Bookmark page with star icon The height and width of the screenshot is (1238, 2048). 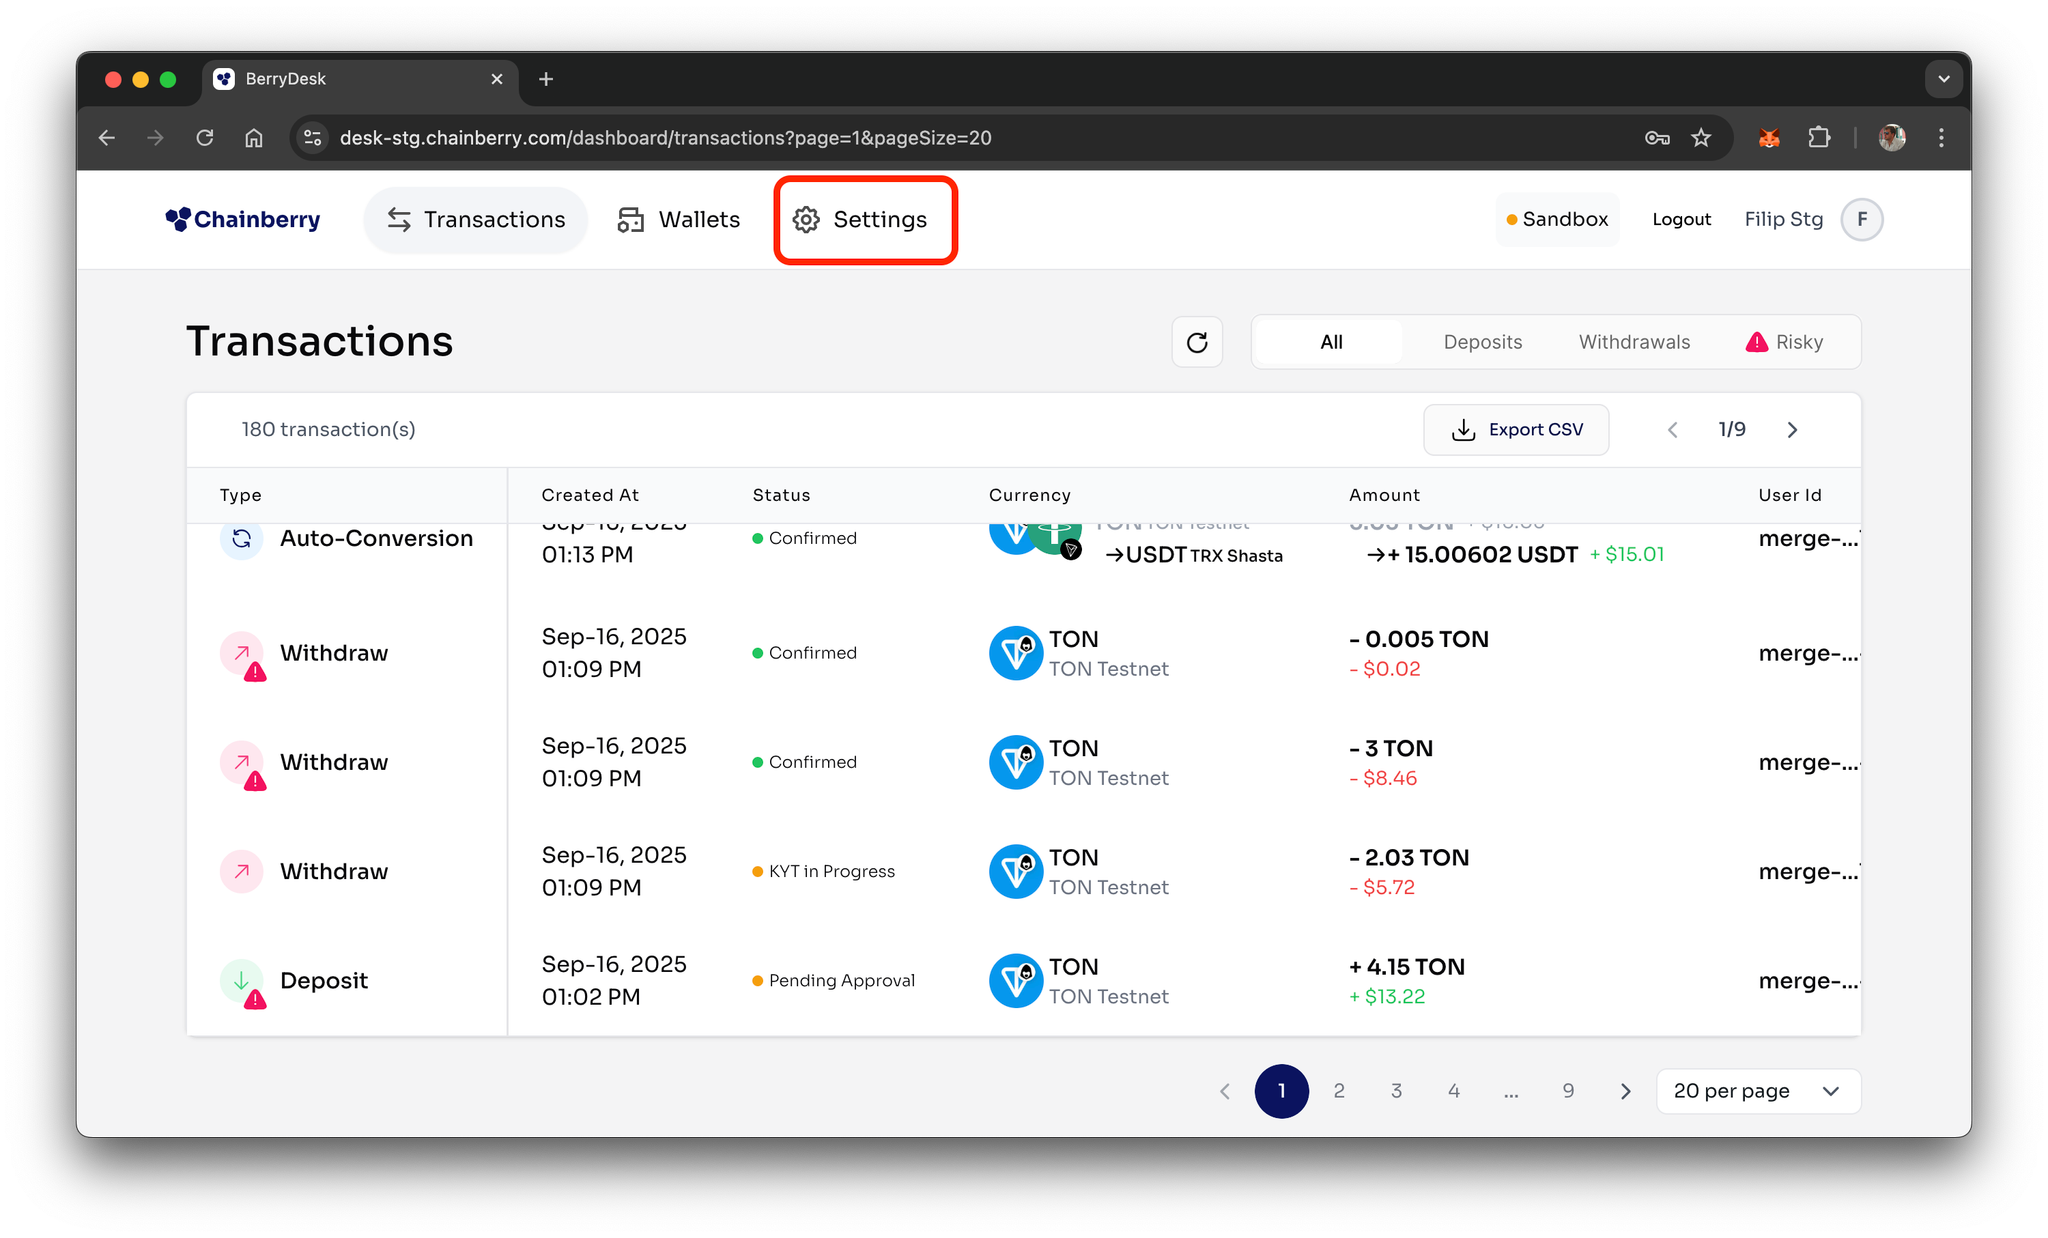point(1701,138)
